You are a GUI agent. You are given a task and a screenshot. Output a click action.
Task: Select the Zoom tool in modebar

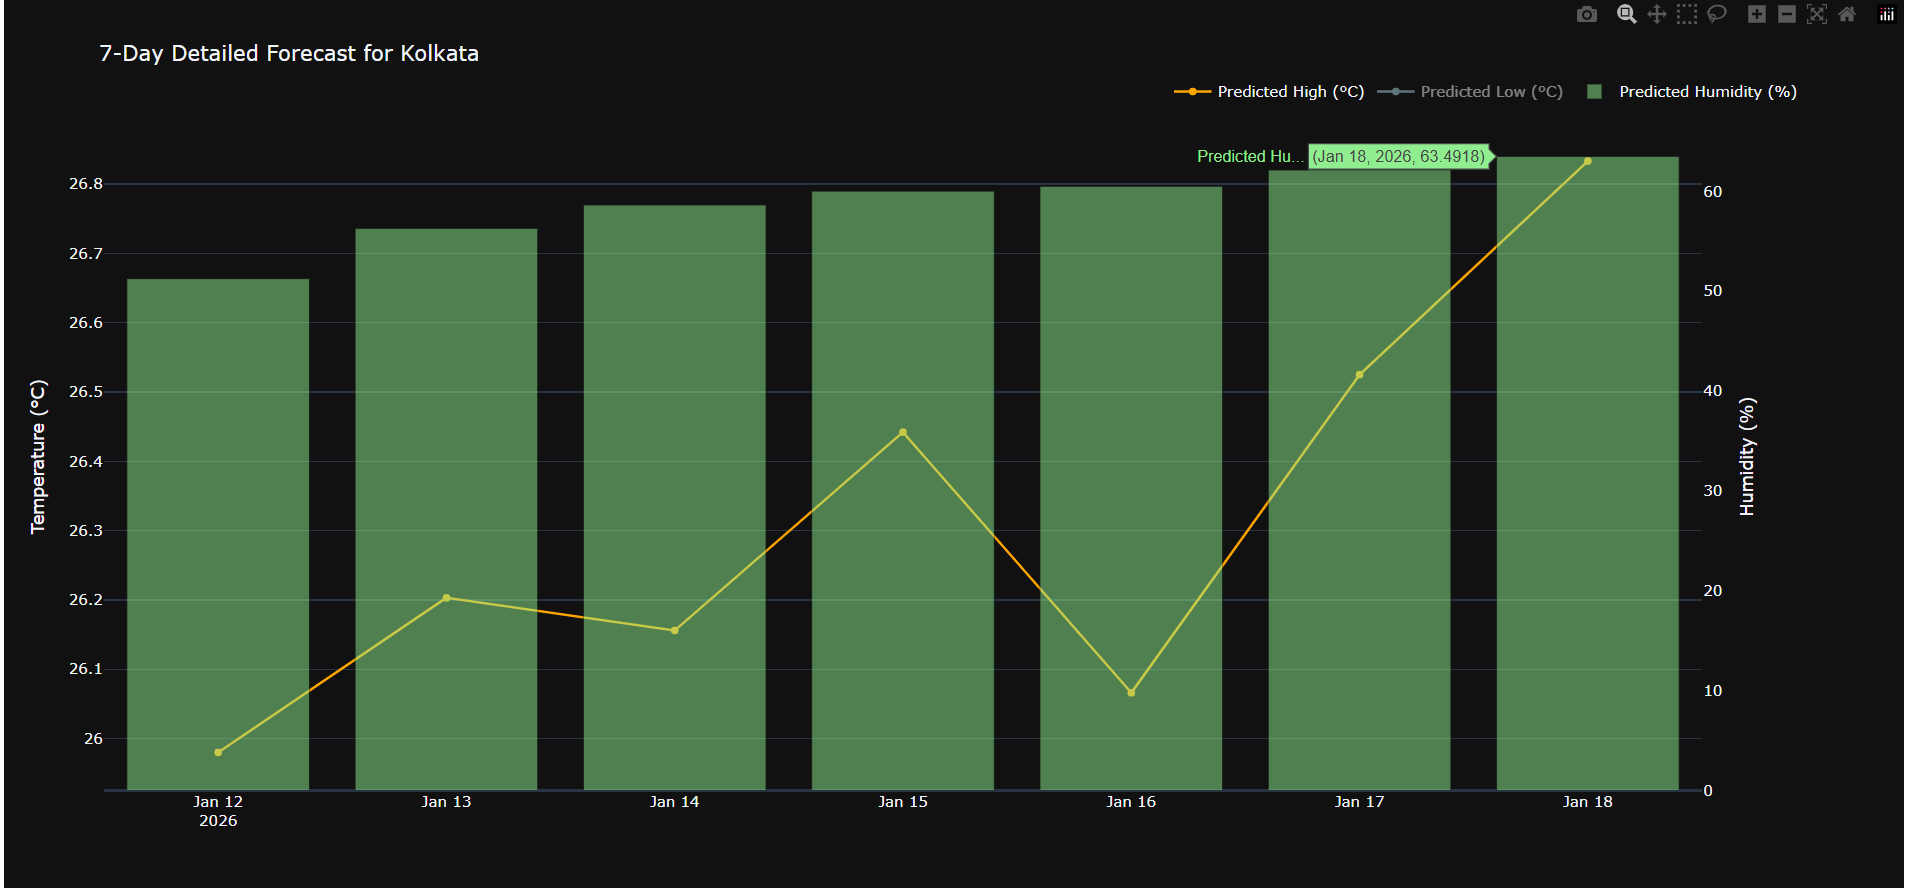(1626, 14)
